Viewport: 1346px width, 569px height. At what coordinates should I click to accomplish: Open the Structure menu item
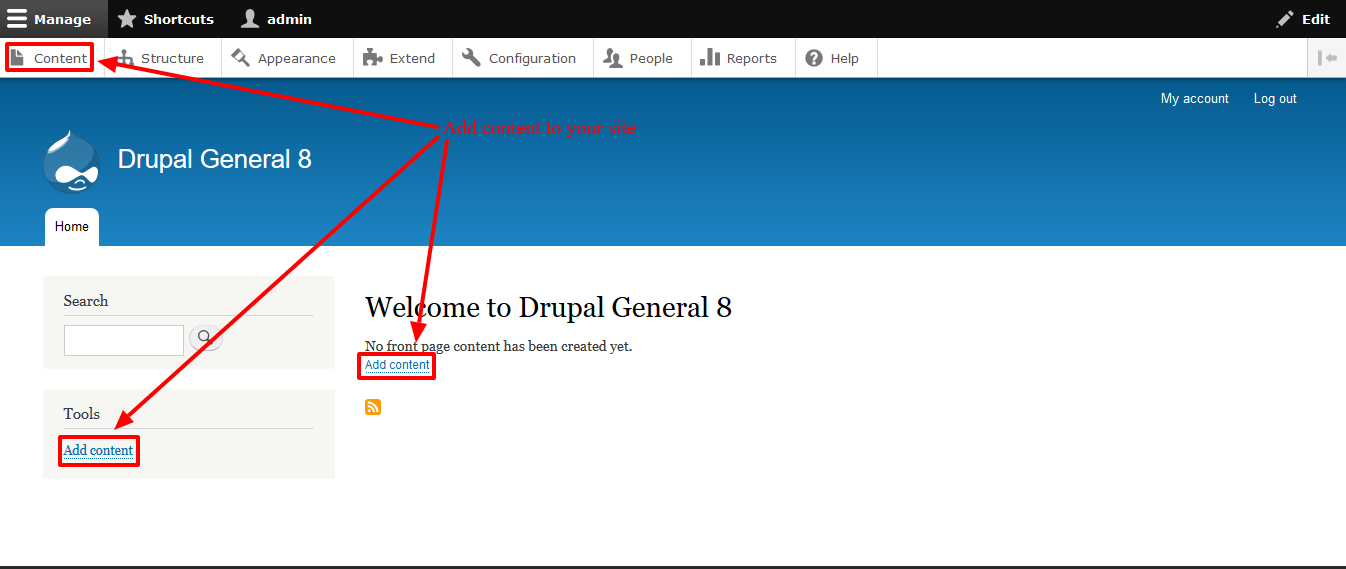click(x=161, y=58)
